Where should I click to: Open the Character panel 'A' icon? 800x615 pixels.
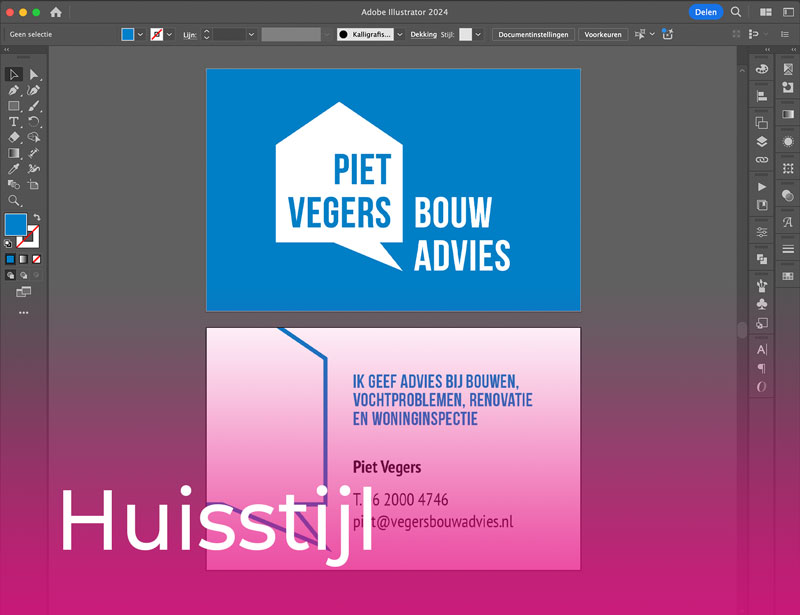pos(762,350)
